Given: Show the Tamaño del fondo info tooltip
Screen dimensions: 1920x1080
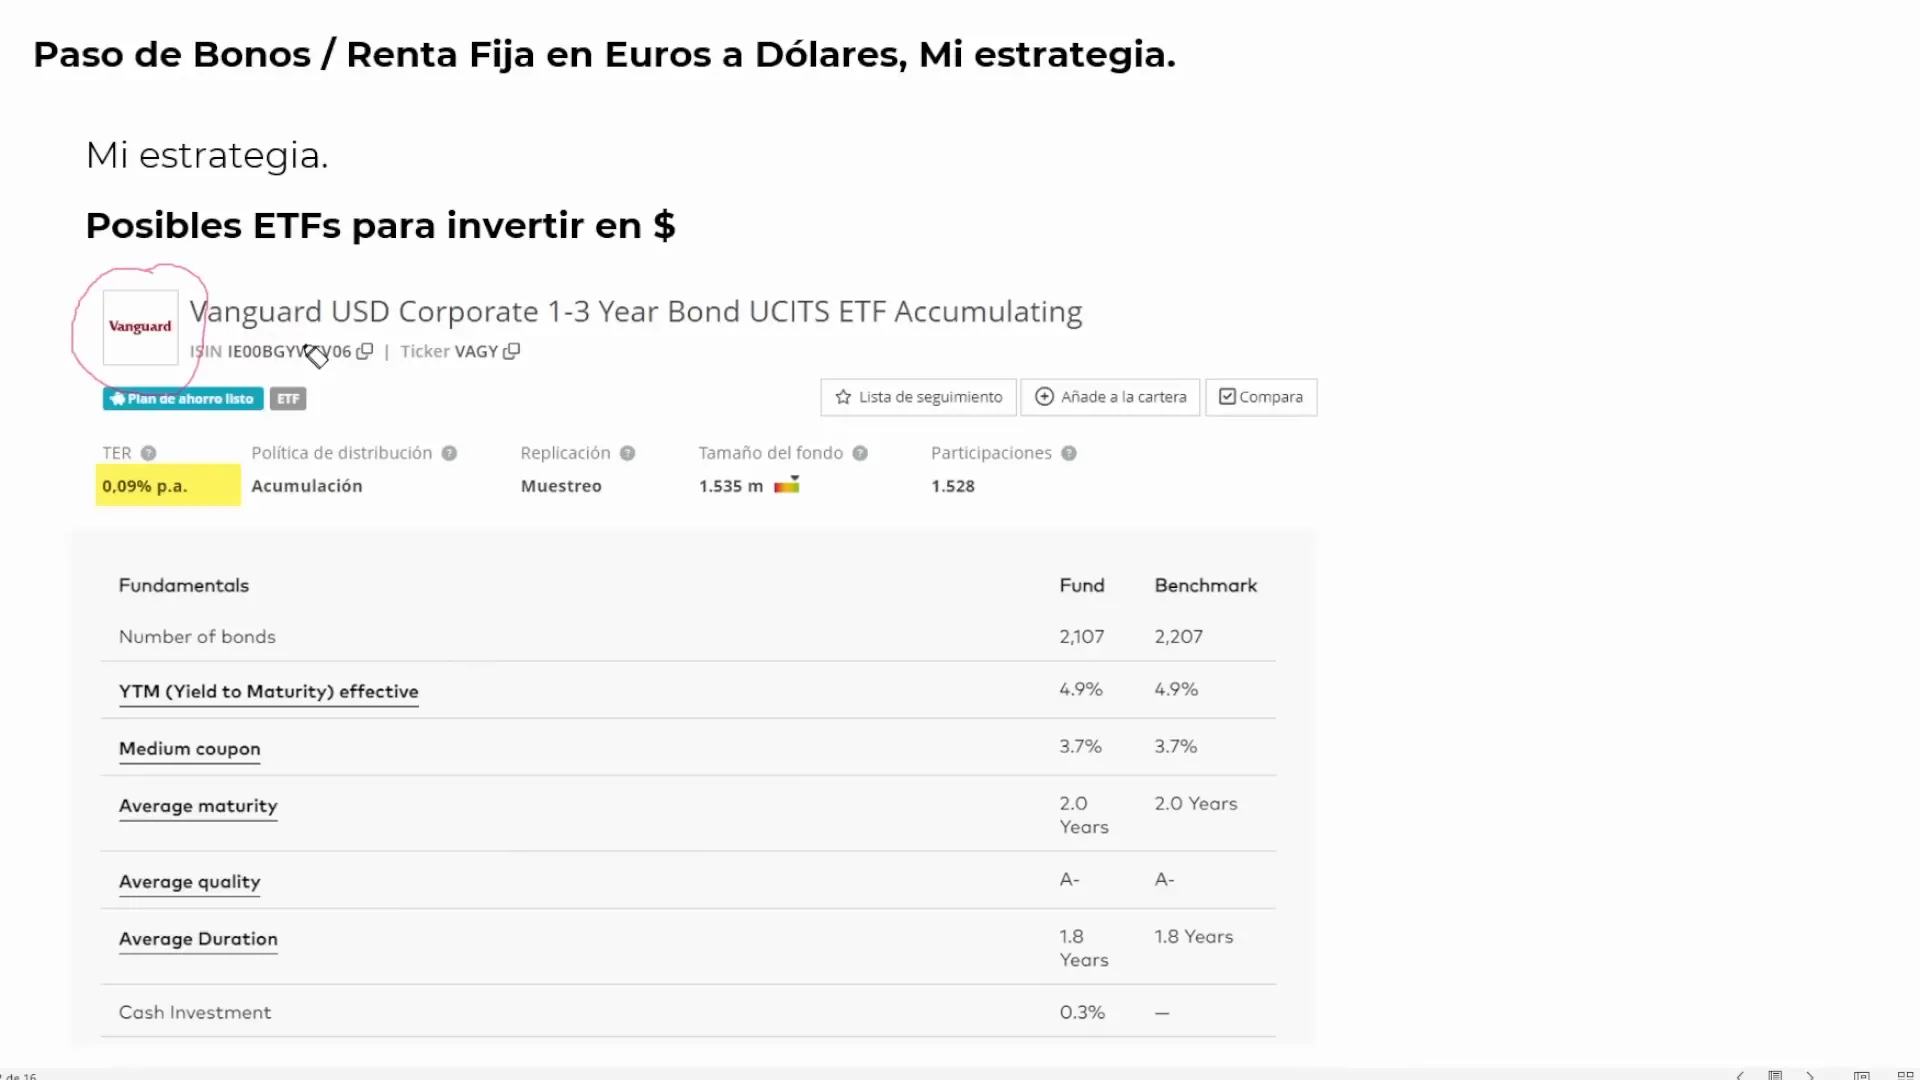Looking at the screenshot, I should click(x=860, y=453).
